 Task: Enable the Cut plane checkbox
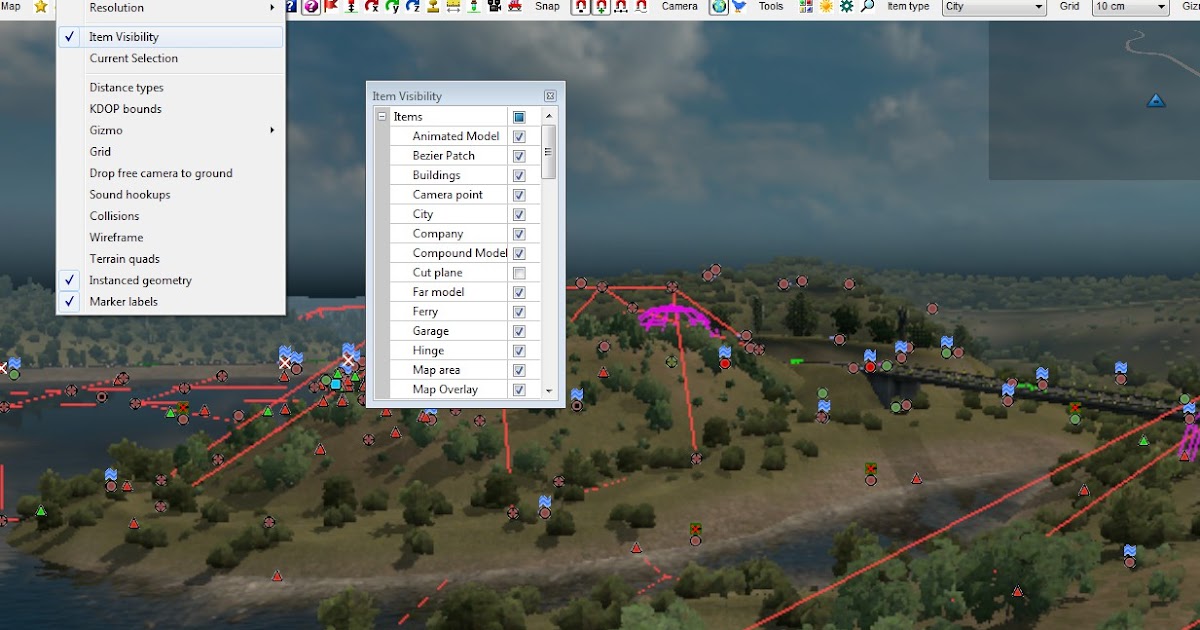[x=519, y=272]
